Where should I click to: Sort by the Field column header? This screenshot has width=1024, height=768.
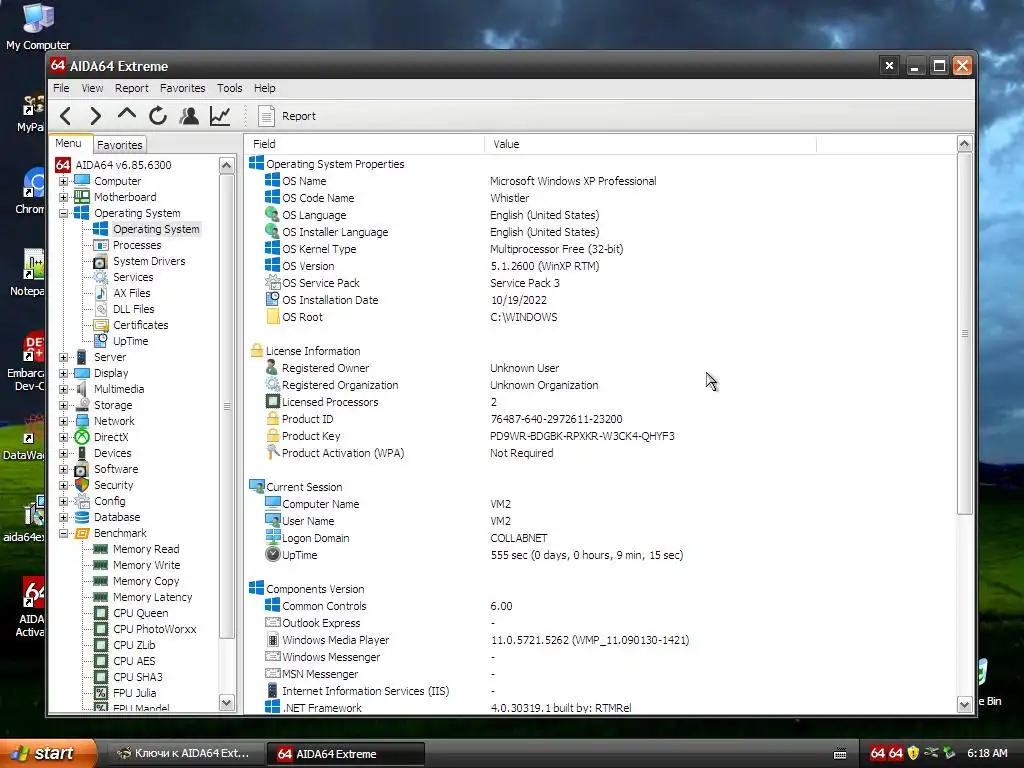pyautogui.click(x=364, y=144)
